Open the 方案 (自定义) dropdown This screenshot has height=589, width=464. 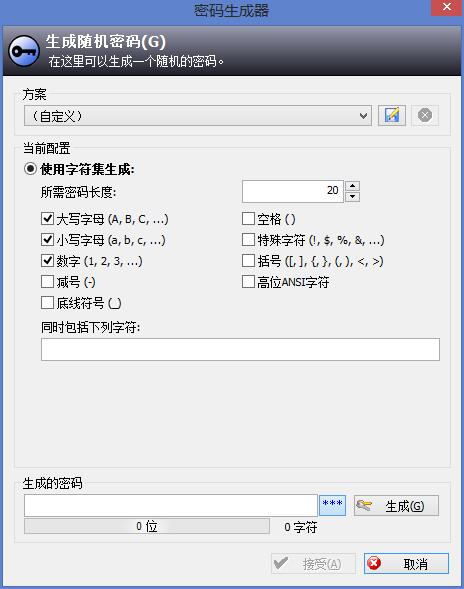(x=198, y=115)
